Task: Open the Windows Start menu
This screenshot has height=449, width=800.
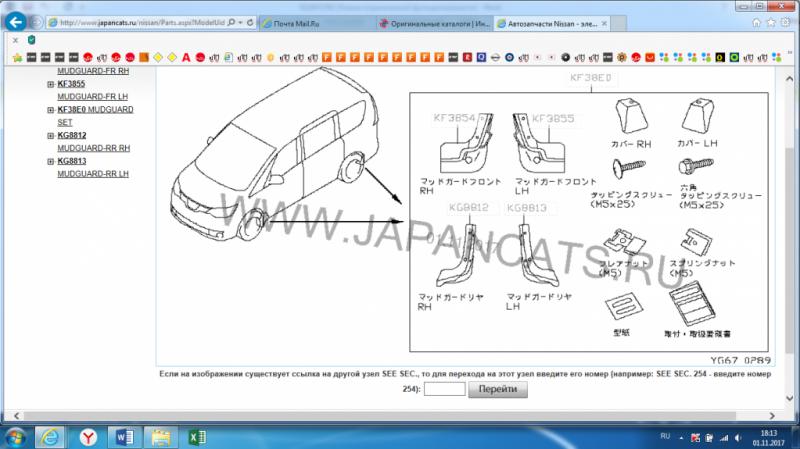Action: [14, 438]
